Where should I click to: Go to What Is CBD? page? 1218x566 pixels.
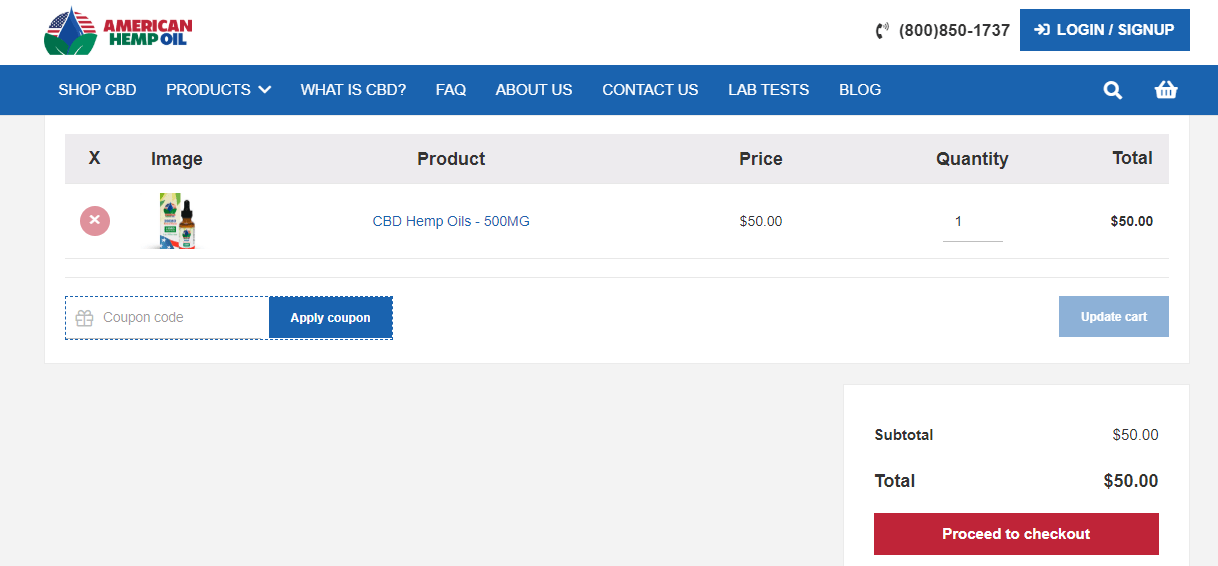[353, 90]
